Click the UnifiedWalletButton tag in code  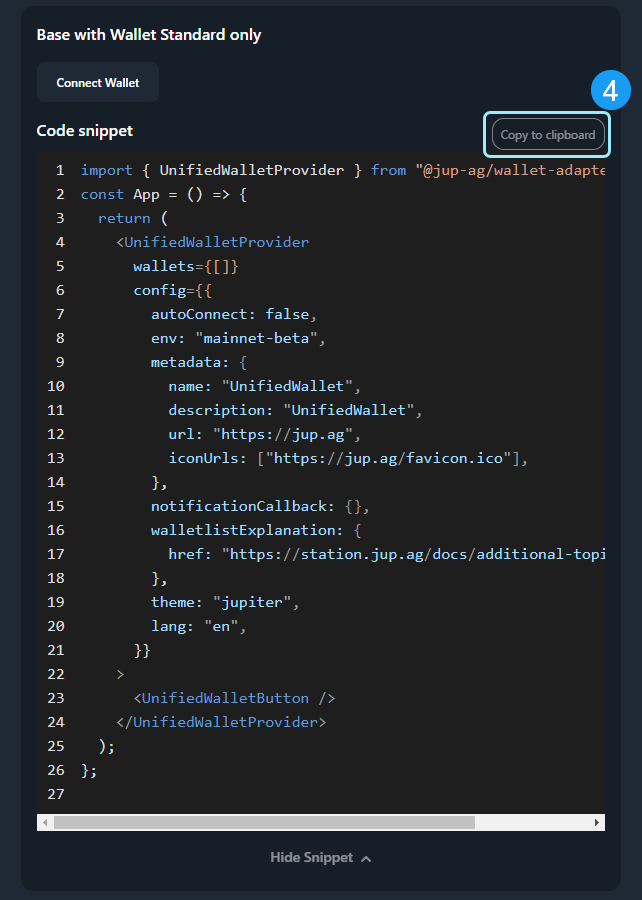[233, 698]
